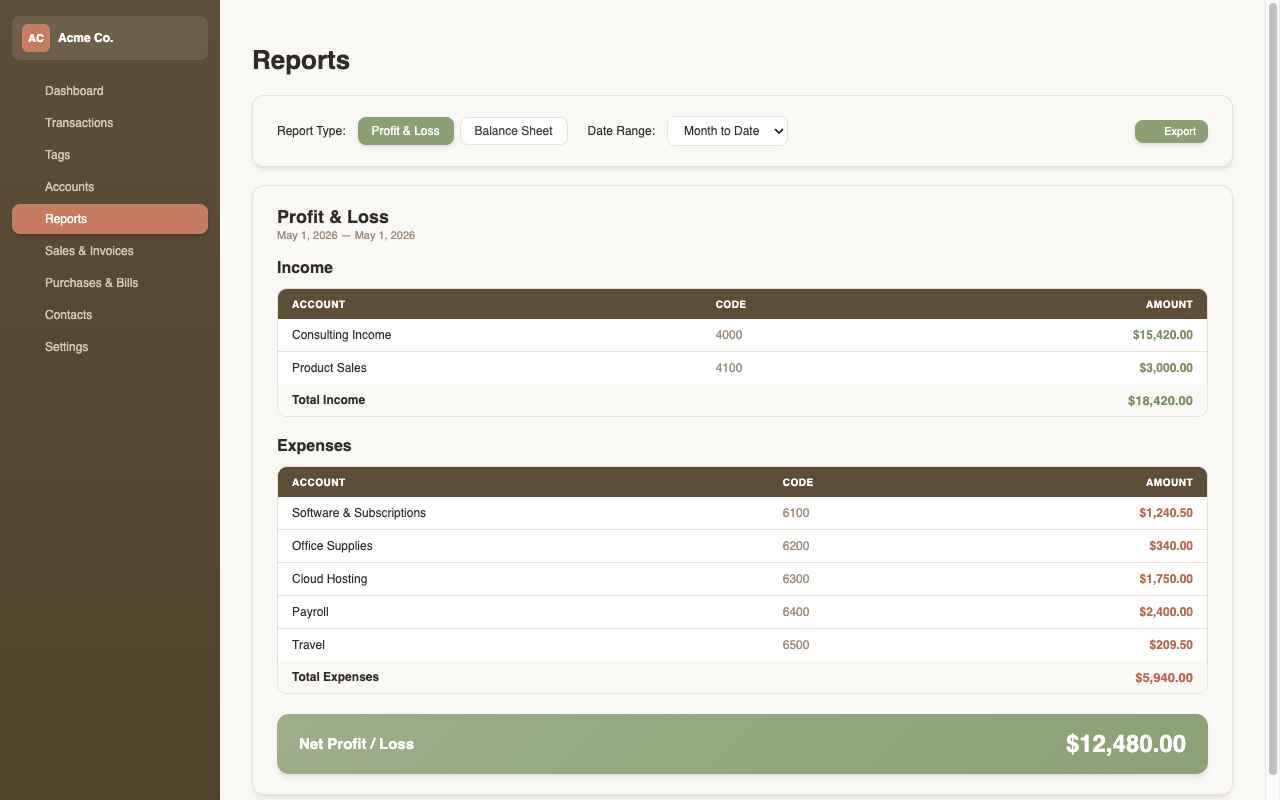Click the Income section heading
Viewport: 1280px width, 800px height.
(305, 268)
